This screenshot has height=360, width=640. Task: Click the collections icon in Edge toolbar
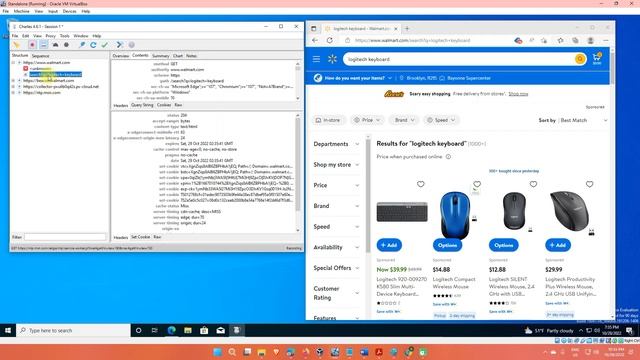575,40
